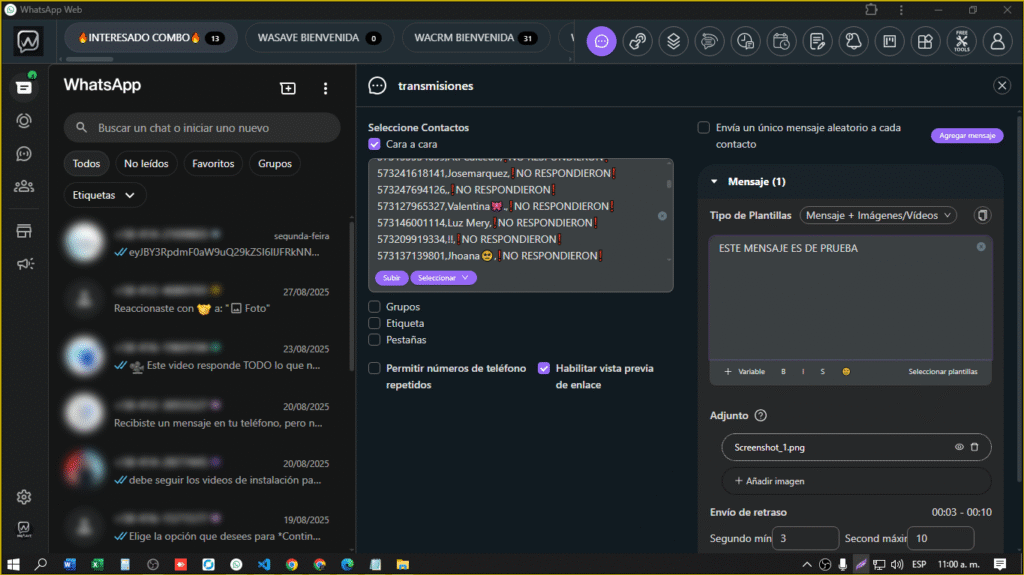Open WhatsApp settings gear in sidebar
This screenshot has height=575, width=1024.
point(23,497)
